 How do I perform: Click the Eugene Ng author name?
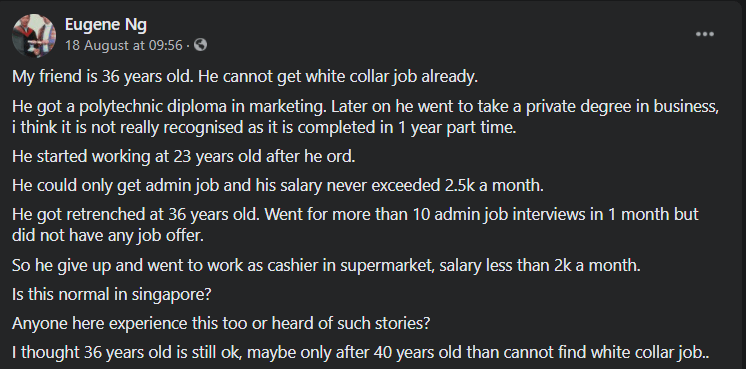(x=106, y=24)
